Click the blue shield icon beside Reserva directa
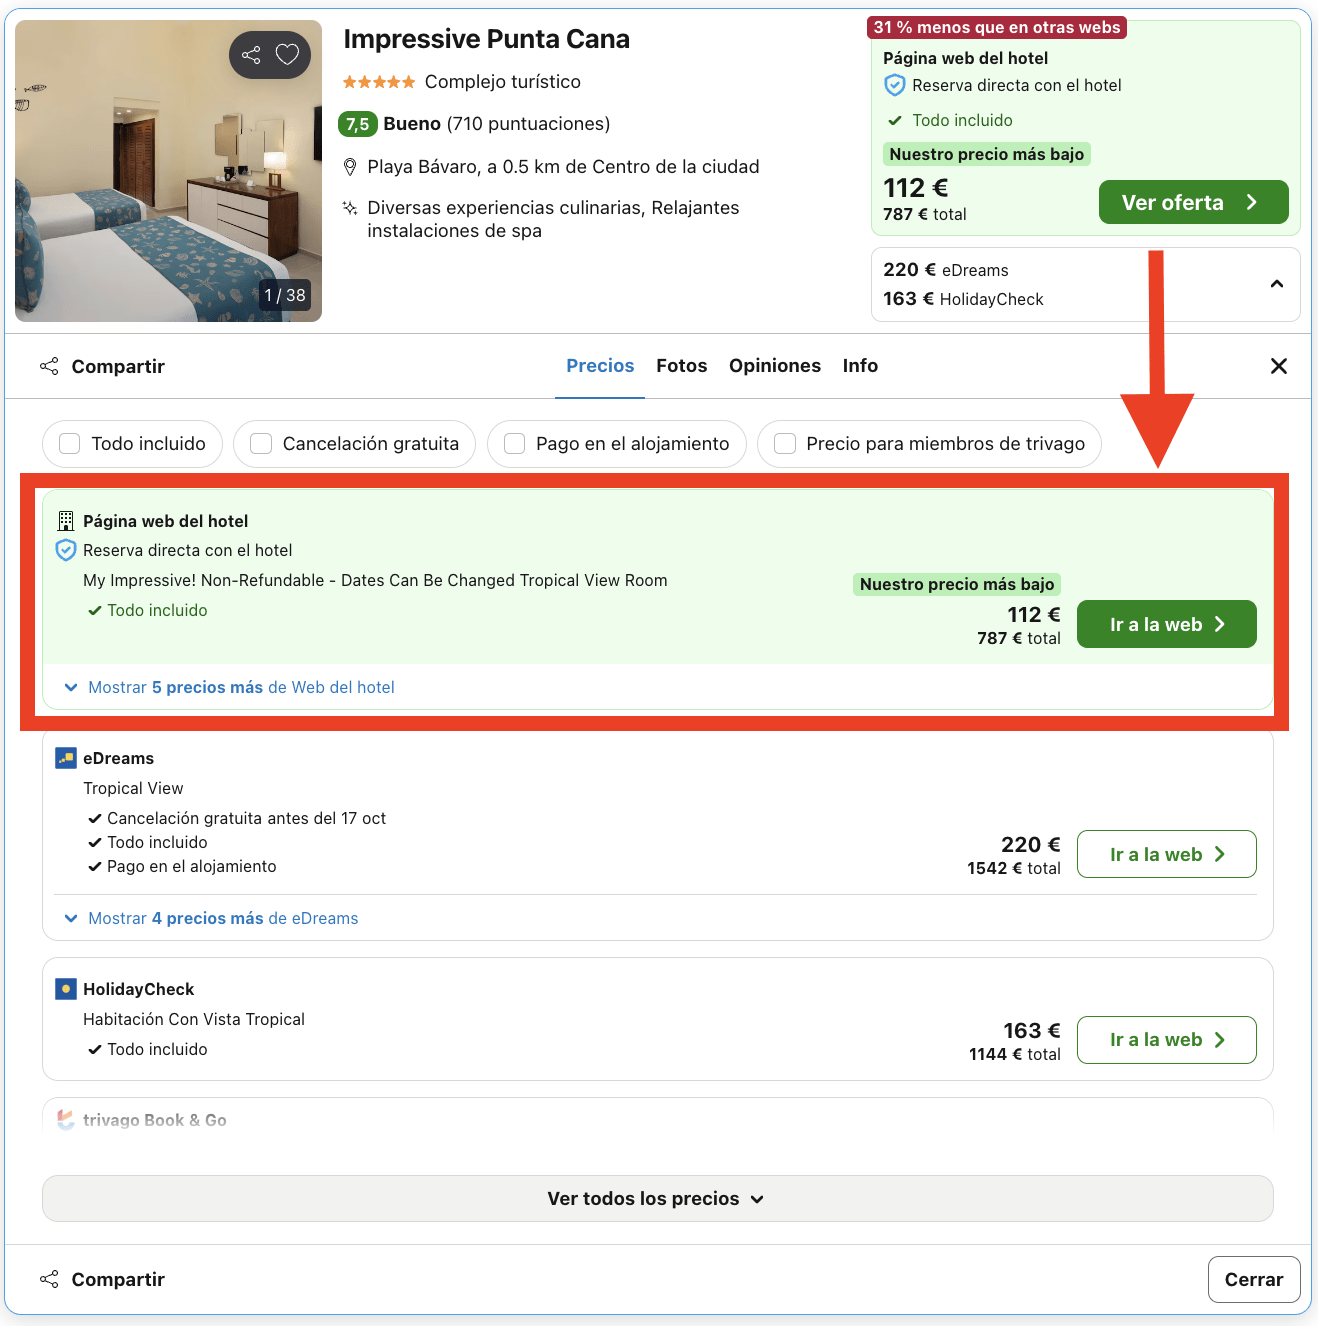The image size is (1318, 1326). (65, 550)
